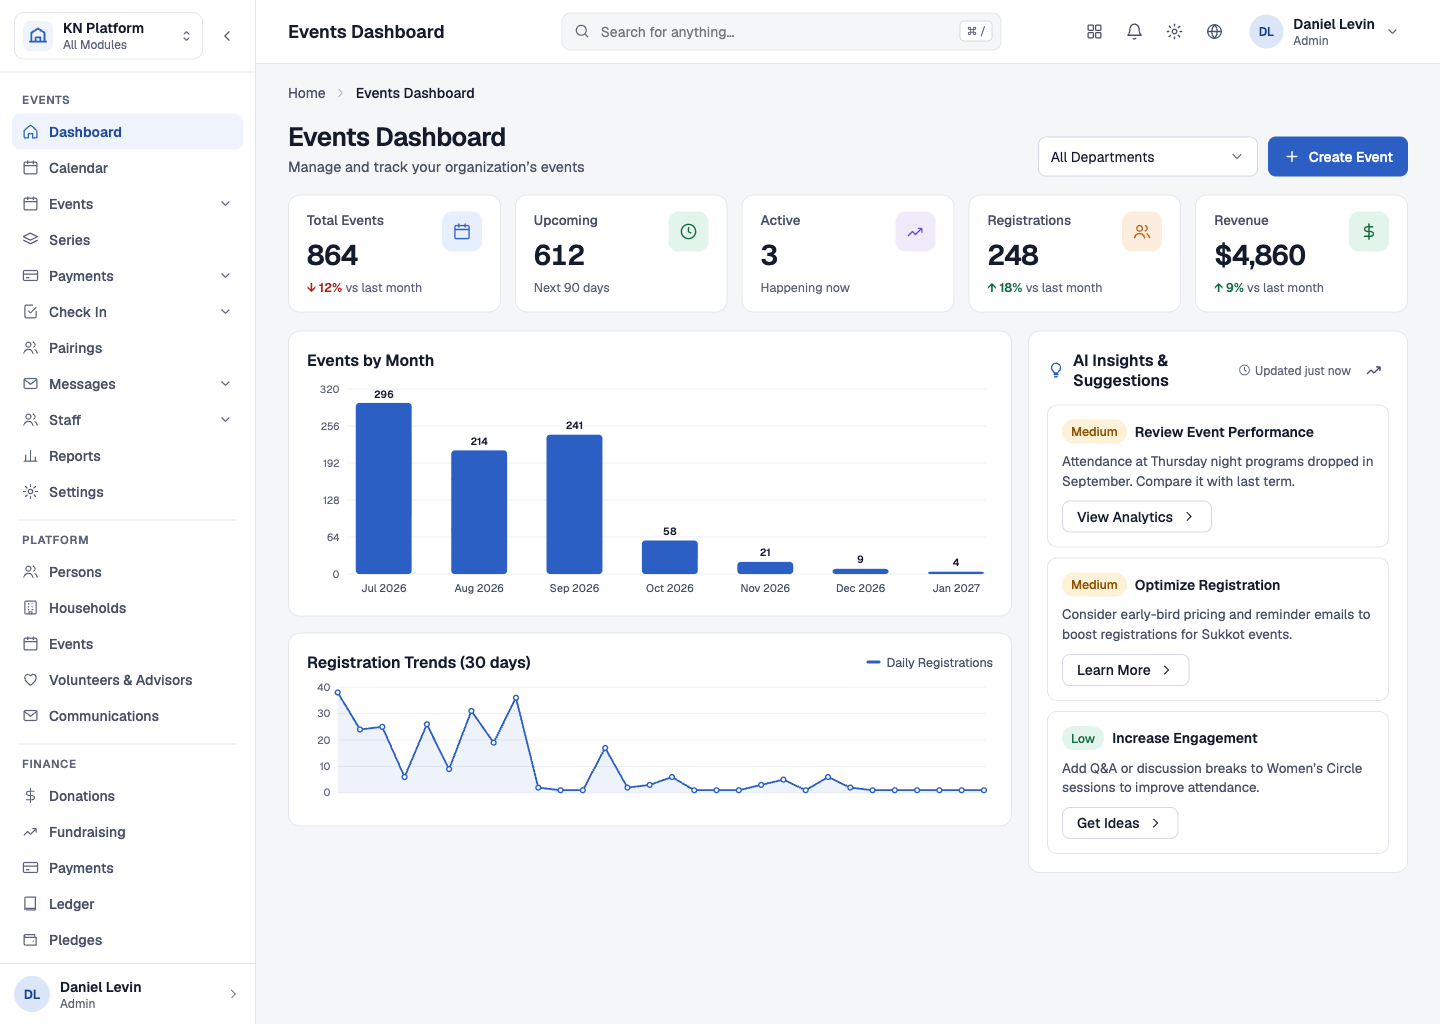Collapse the sidebar with the arrow icon
The height and width of the screenshot is (1024, 1440).
pyautogui.click(x=227, y=36)
